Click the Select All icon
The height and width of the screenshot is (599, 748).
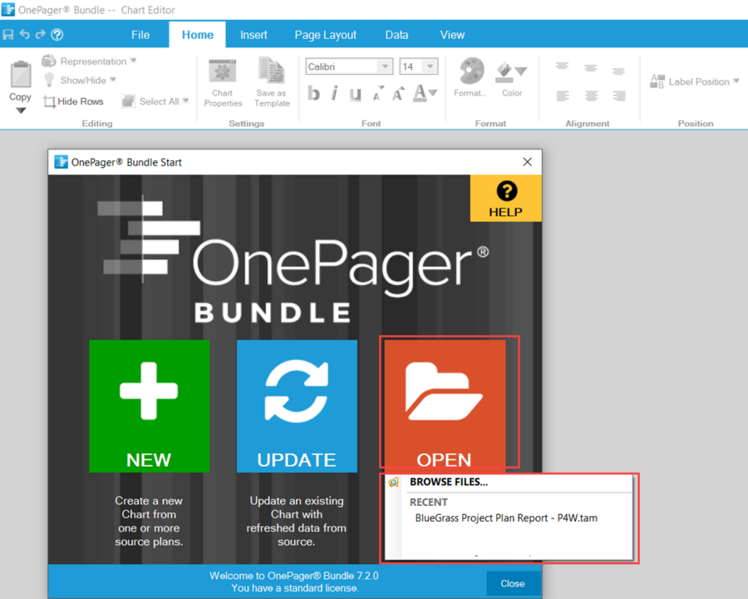[128, 101]
